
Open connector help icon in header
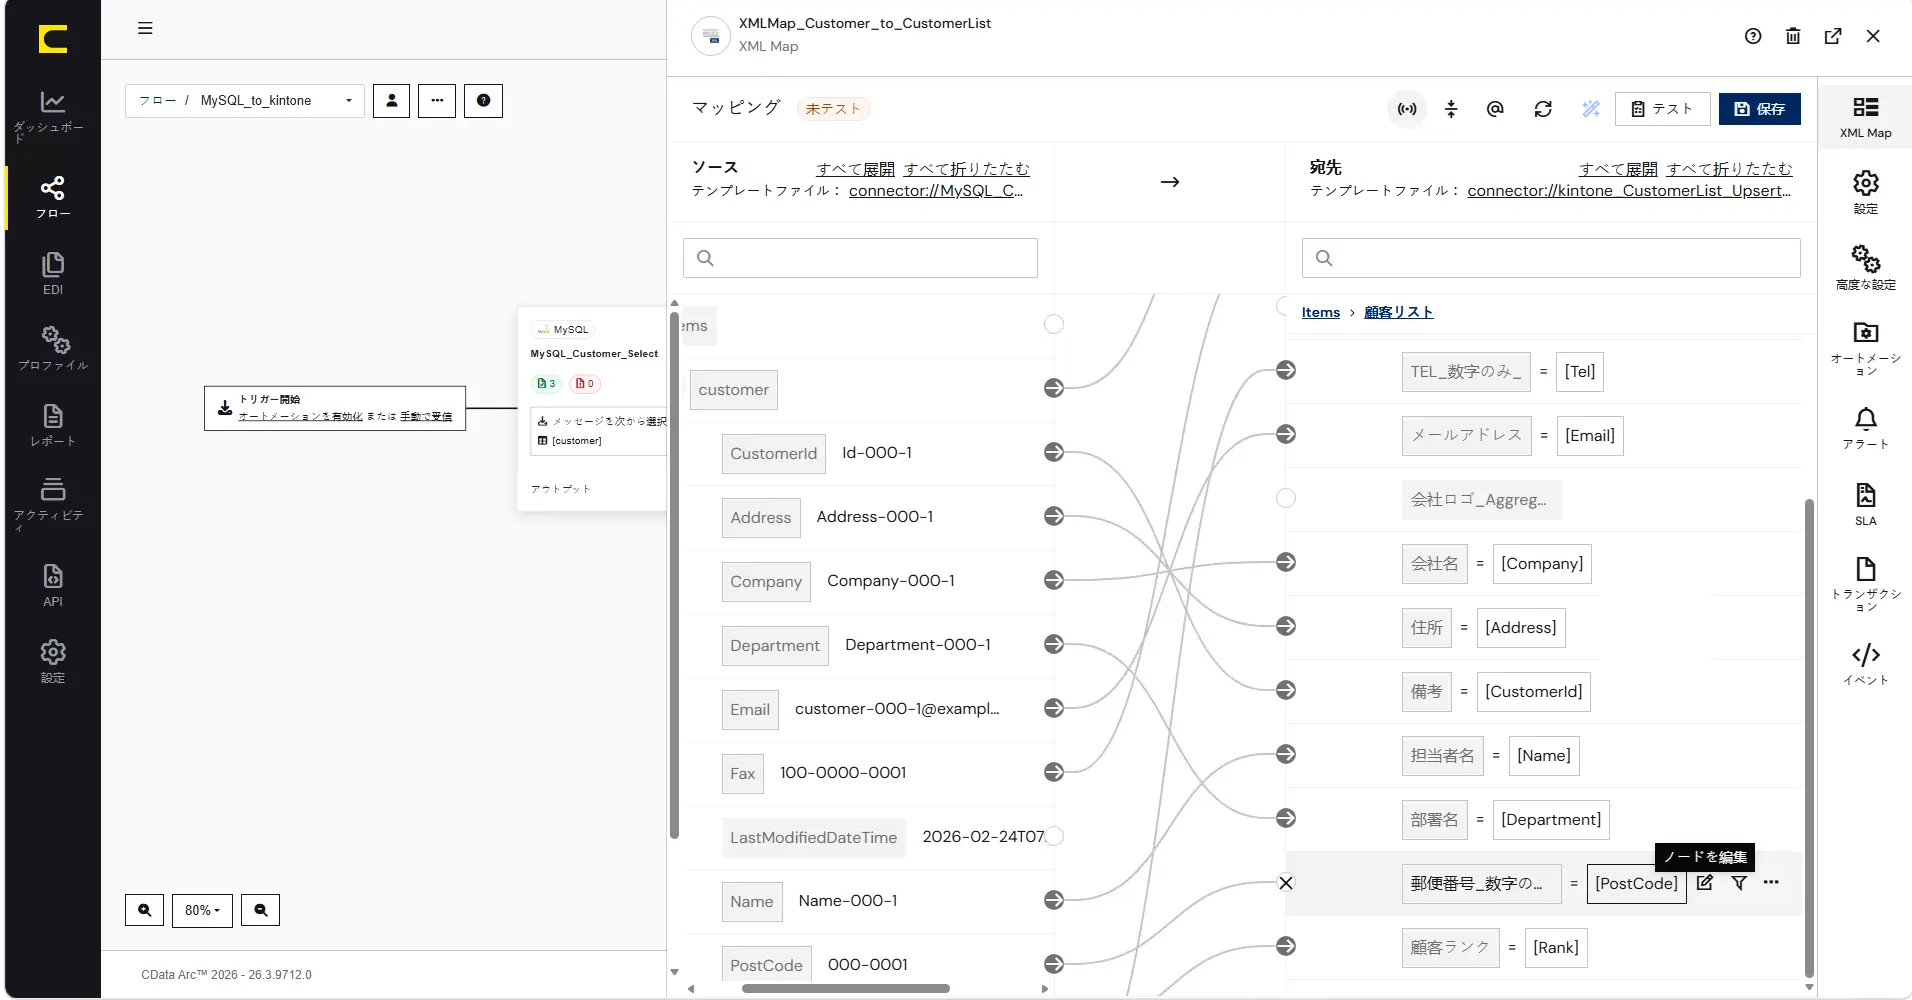tap(1753, 36)
